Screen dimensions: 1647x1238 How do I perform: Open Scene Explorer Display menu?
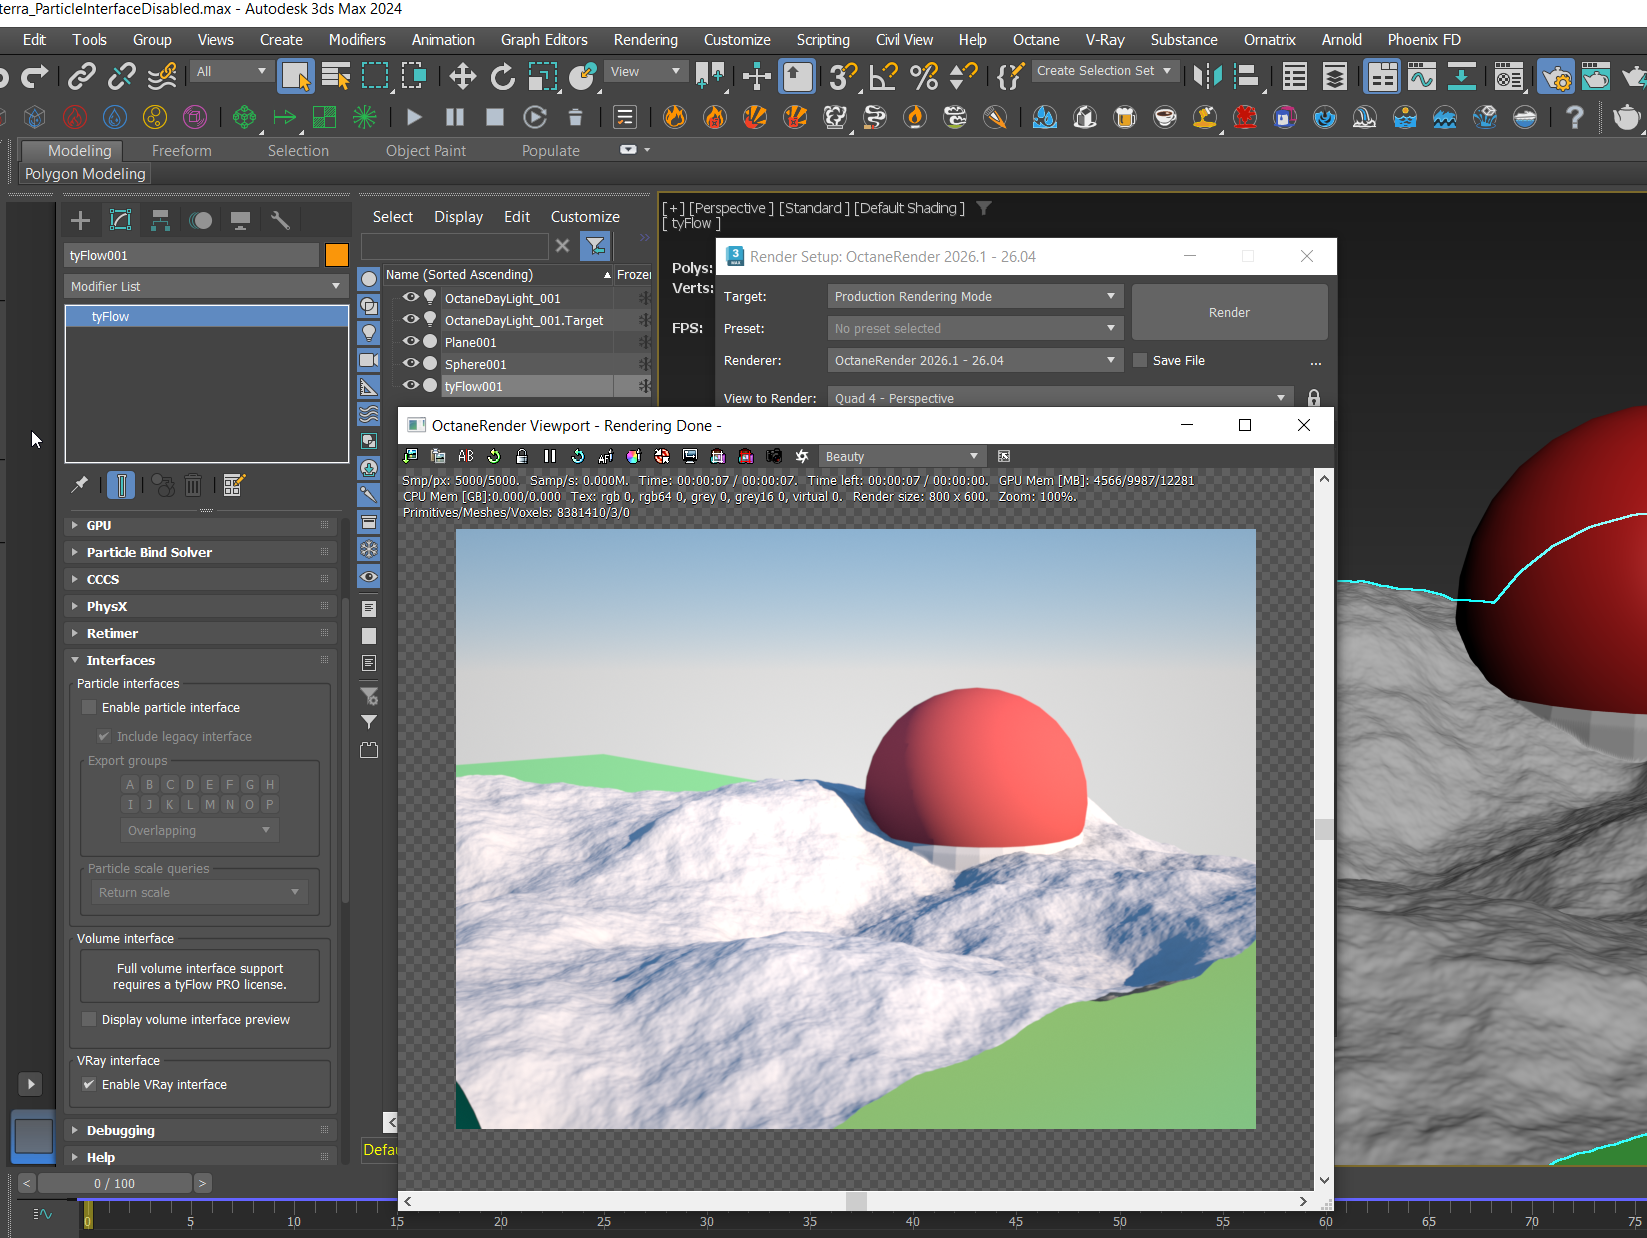tap(458, 217)
